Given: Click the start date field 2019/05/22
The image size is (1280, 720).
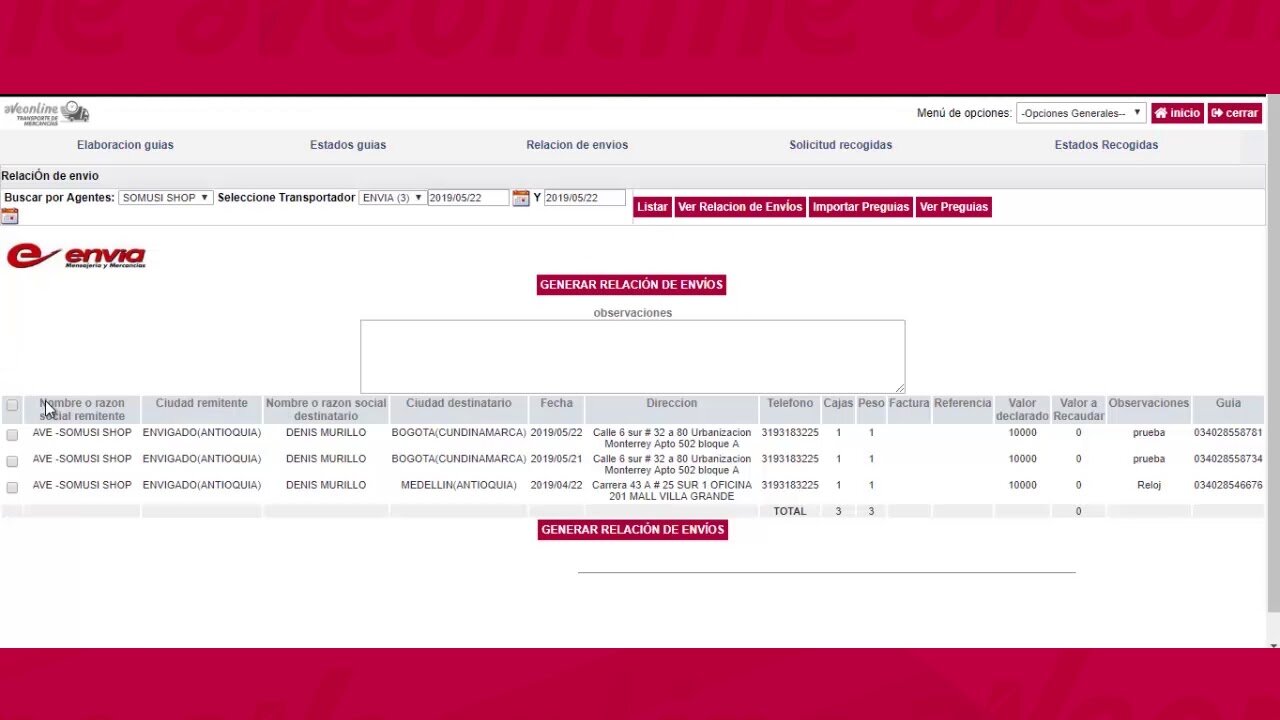Looking at the screenshot, I should pos(468,198).
